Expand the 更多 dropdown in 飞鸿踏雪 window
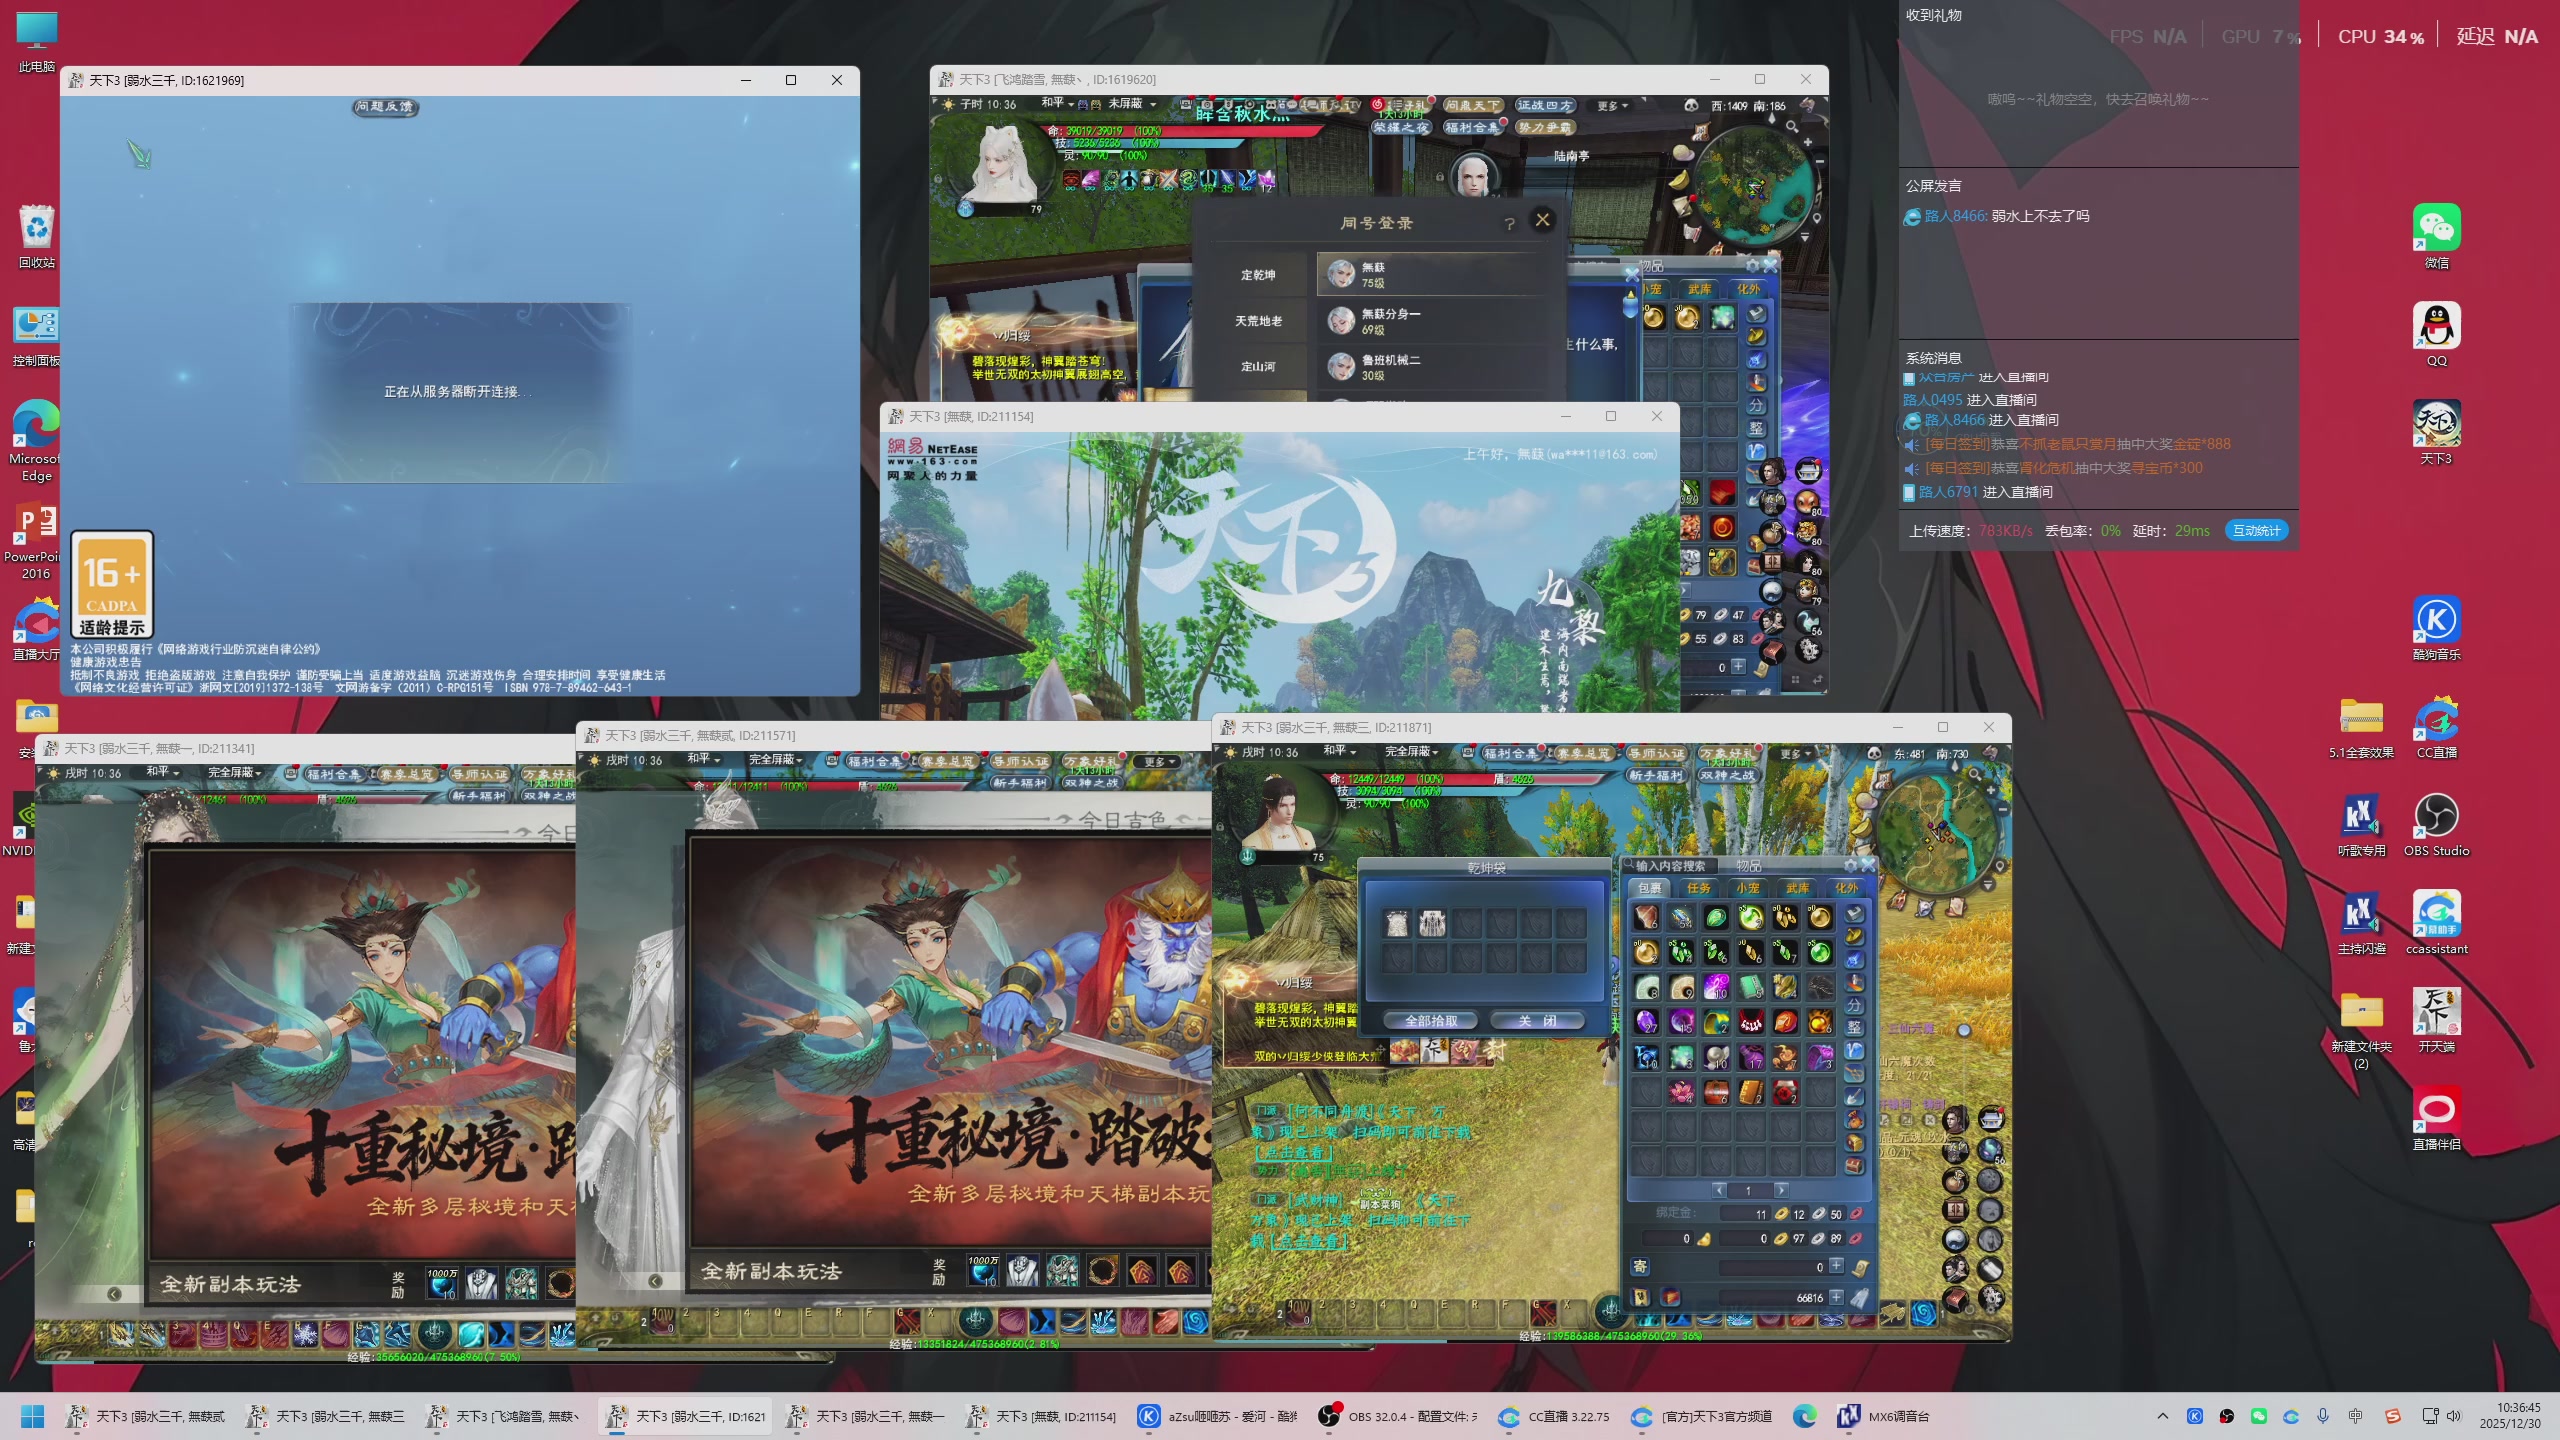This screenshot has height=1440, width=2560. [1612, 105]
